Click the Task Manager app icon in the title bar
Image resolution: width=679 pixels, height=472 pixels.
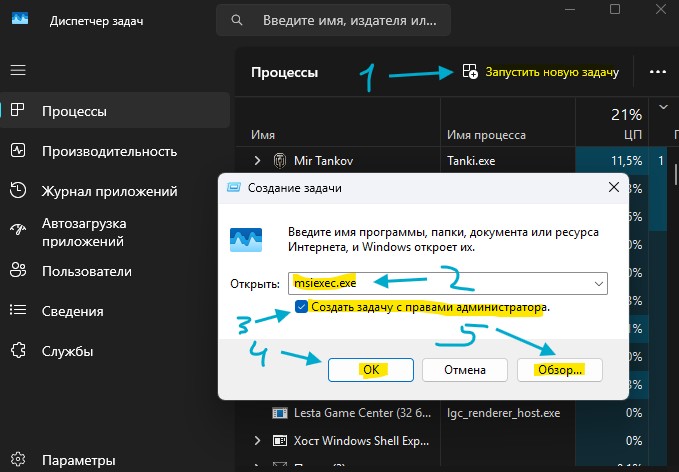tap(20, 18)
